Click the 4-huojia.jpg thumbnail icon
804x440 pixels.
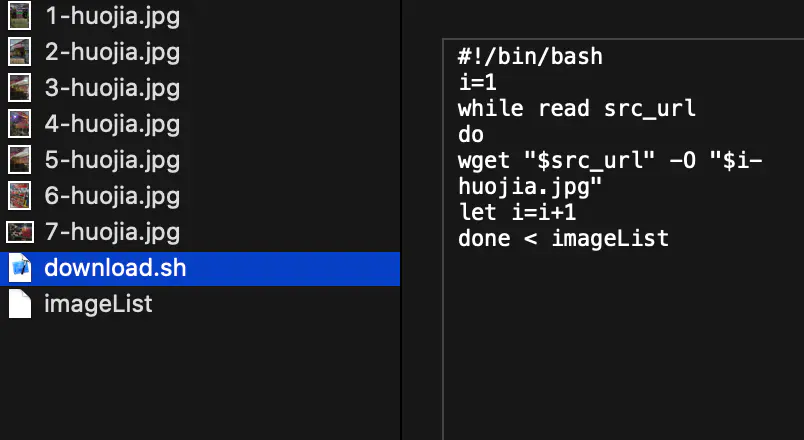19,123
